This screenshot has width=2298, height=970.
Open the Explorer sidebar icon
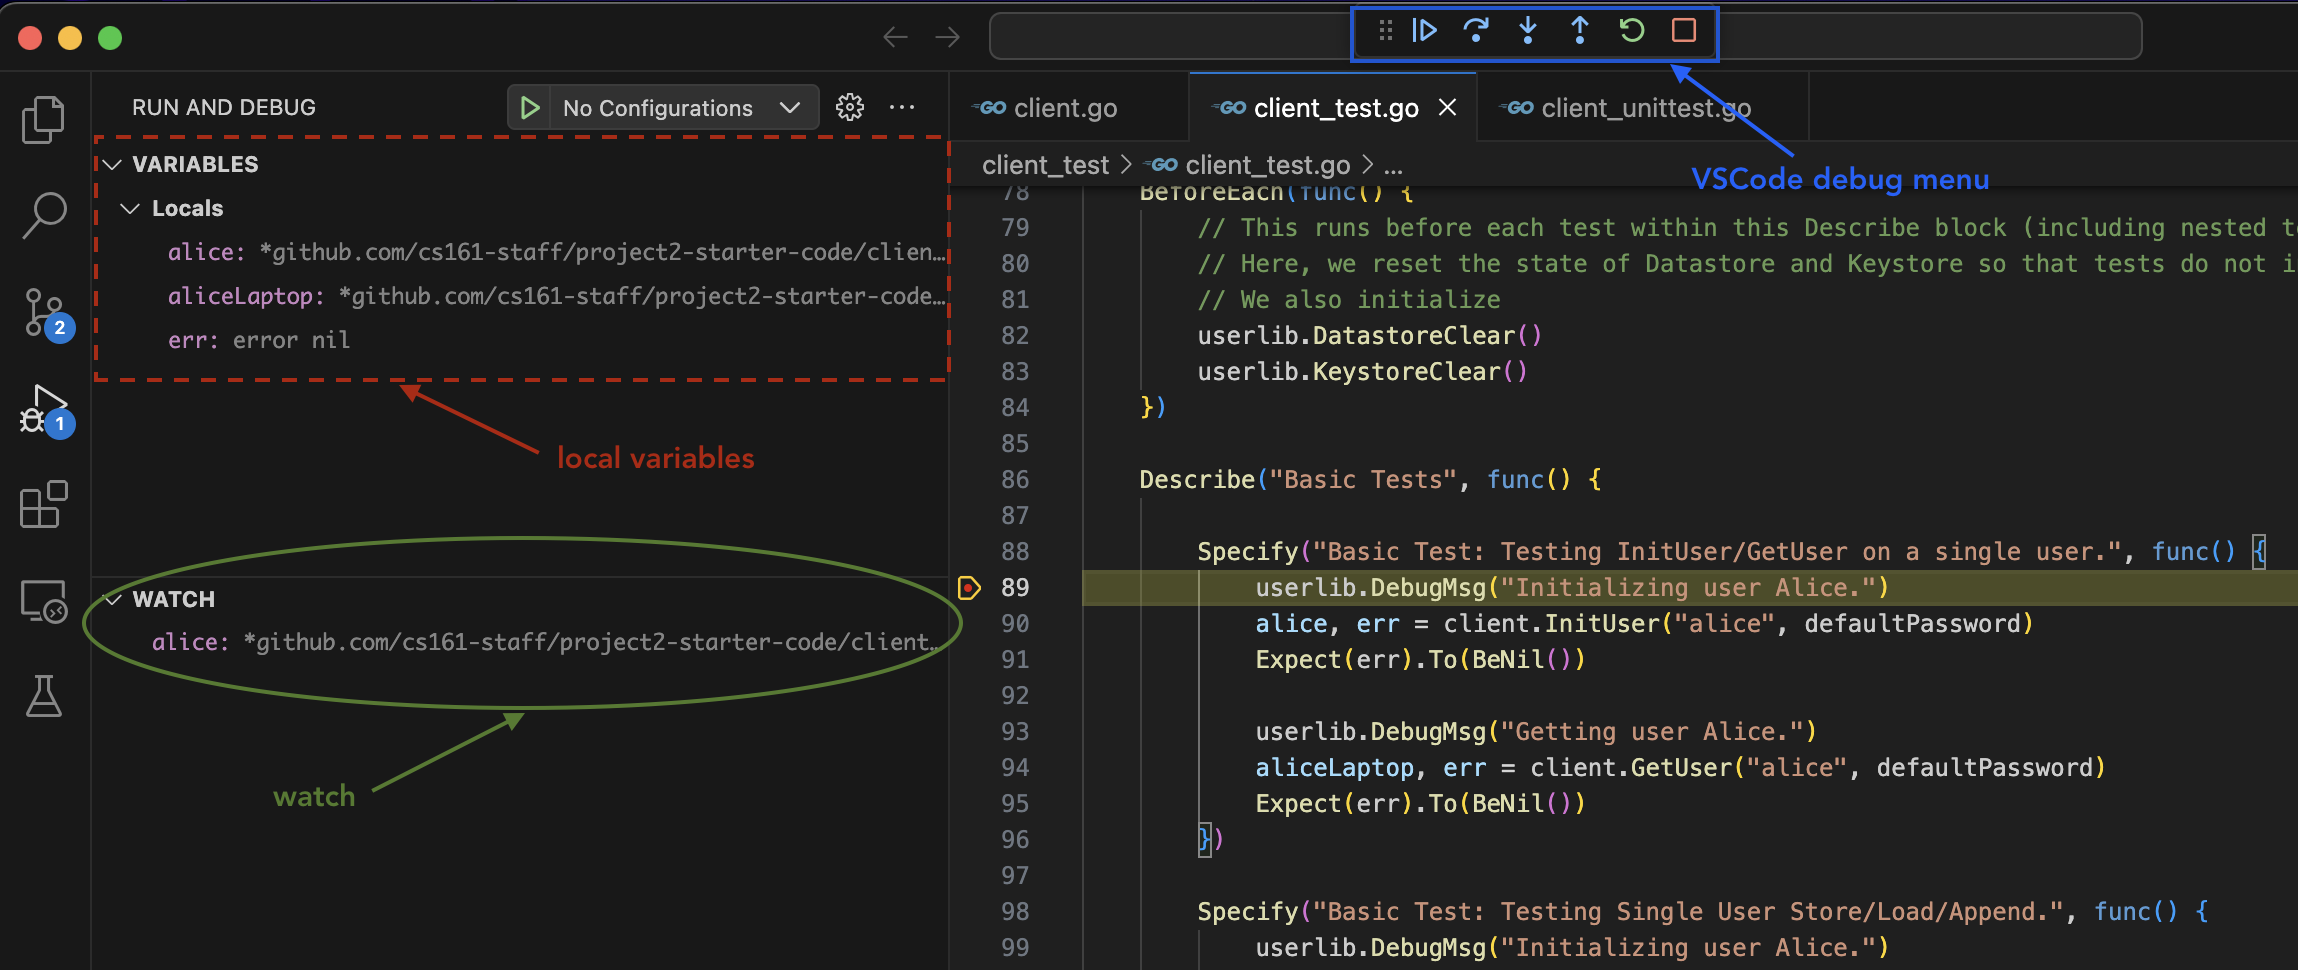(x=43, y=118)
